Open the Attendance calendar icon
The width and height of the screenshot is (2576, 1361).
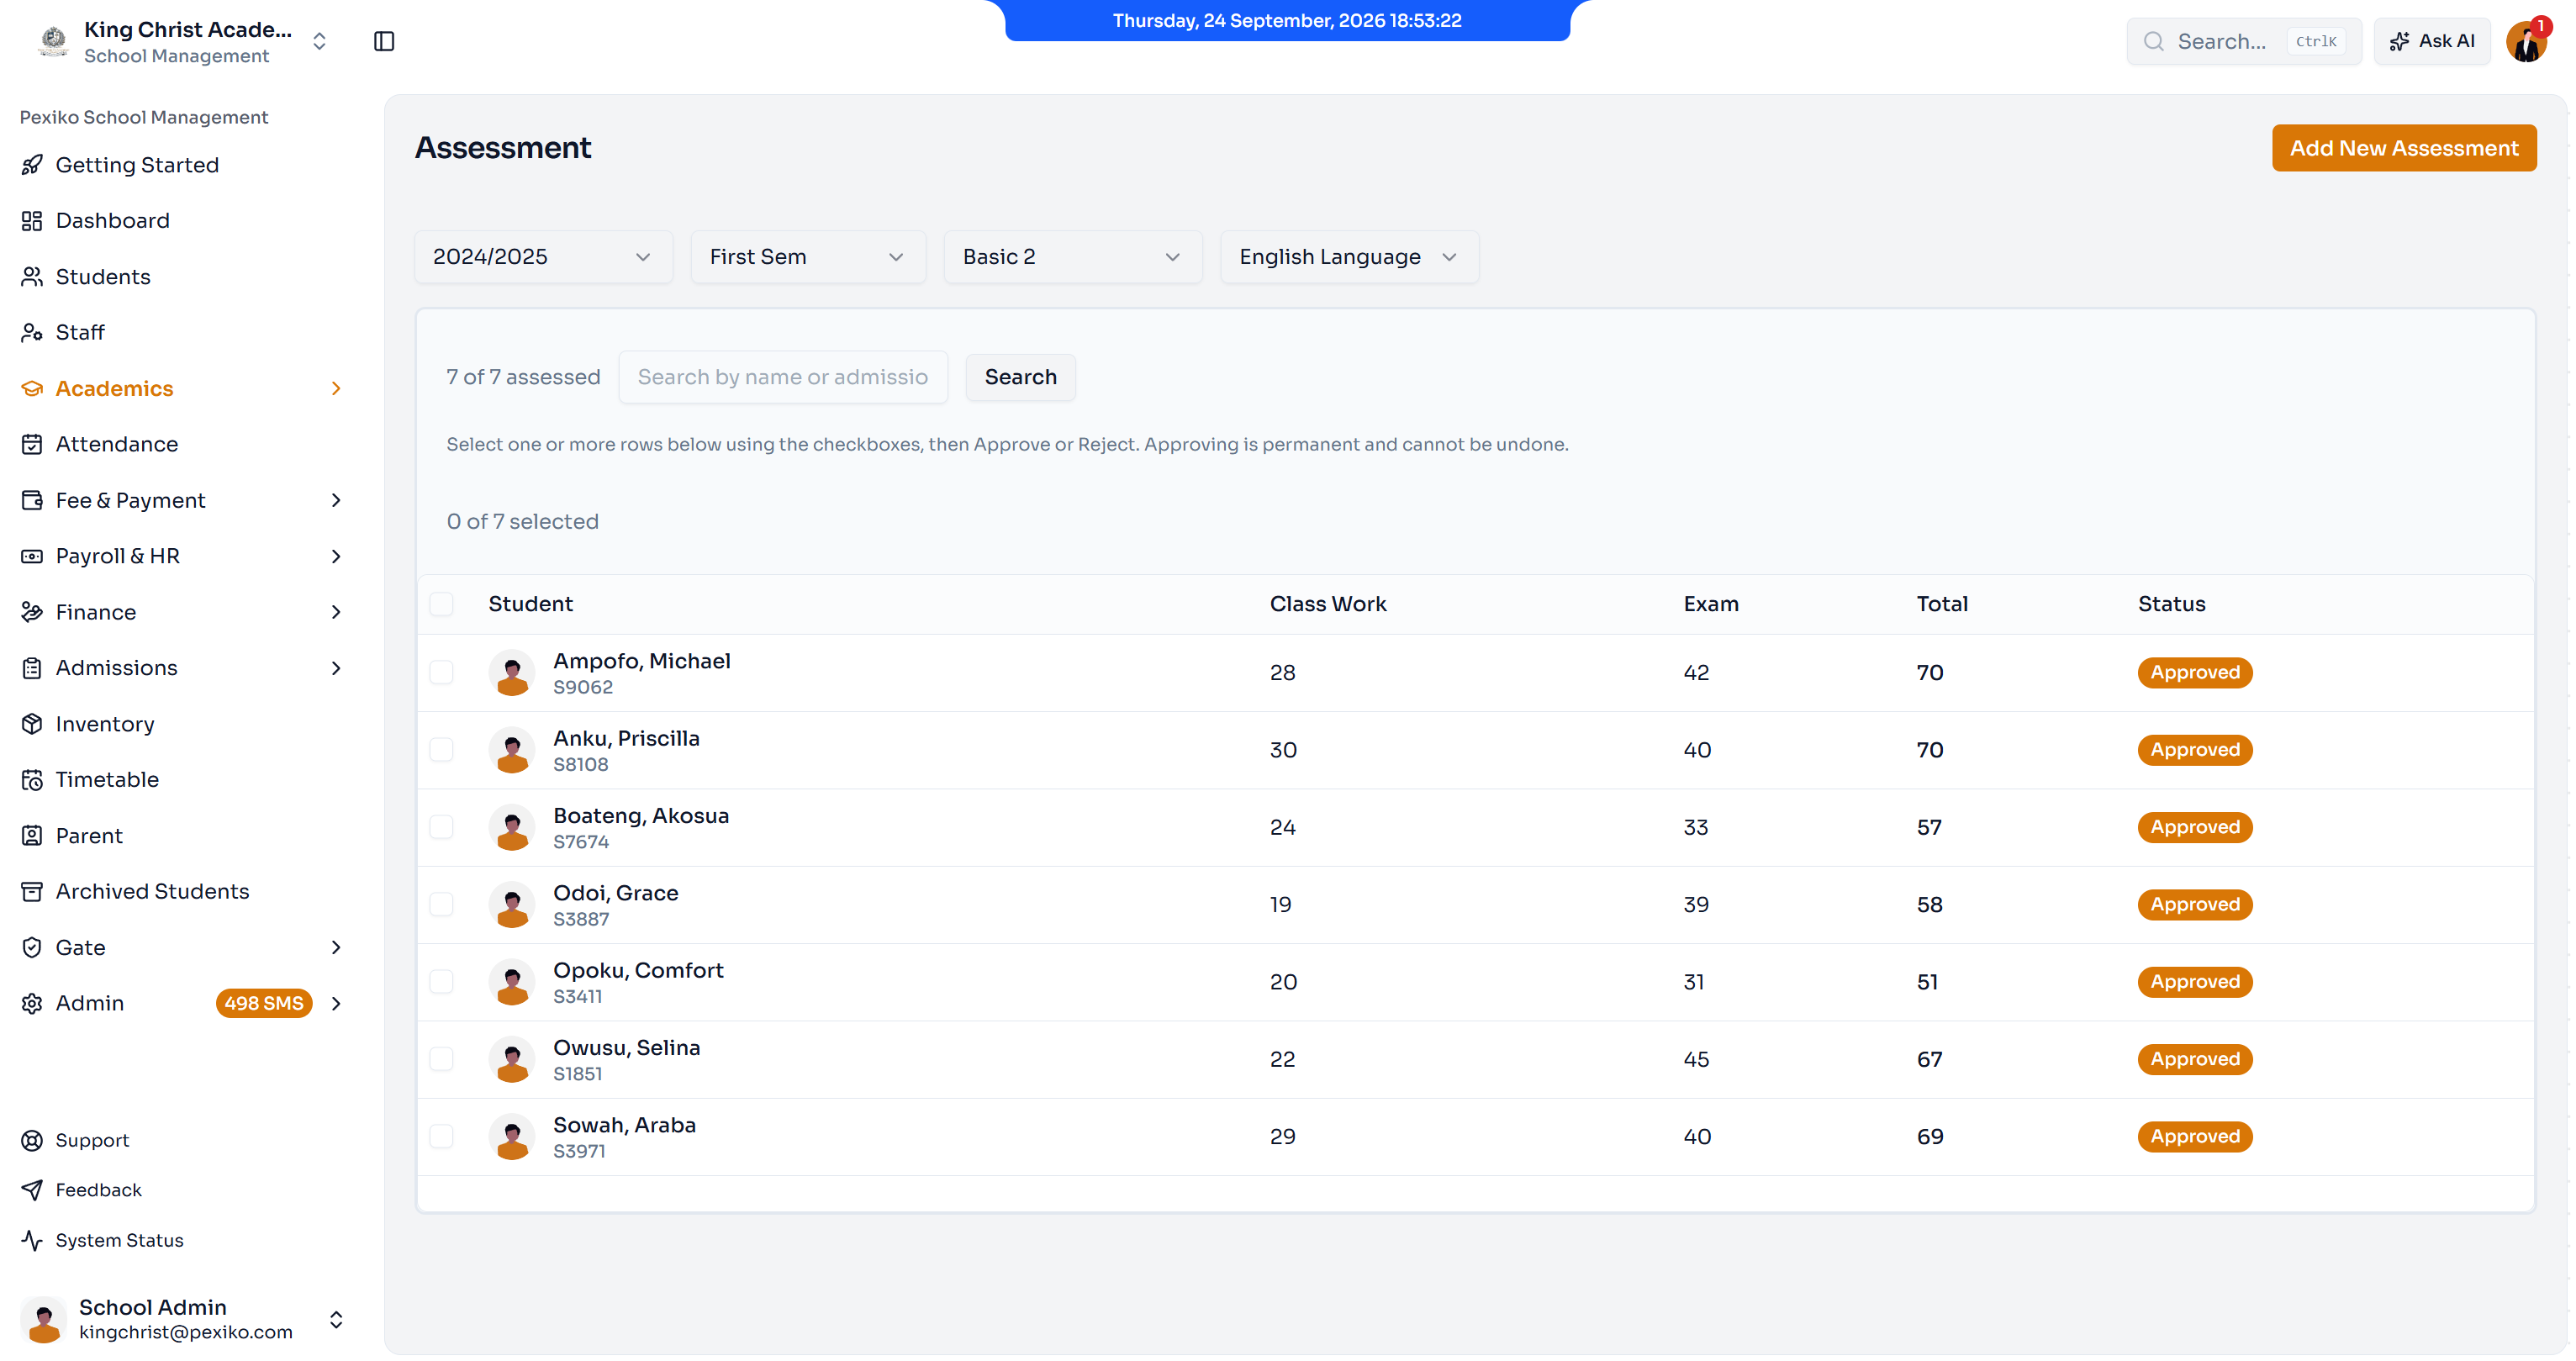point(32,444)
